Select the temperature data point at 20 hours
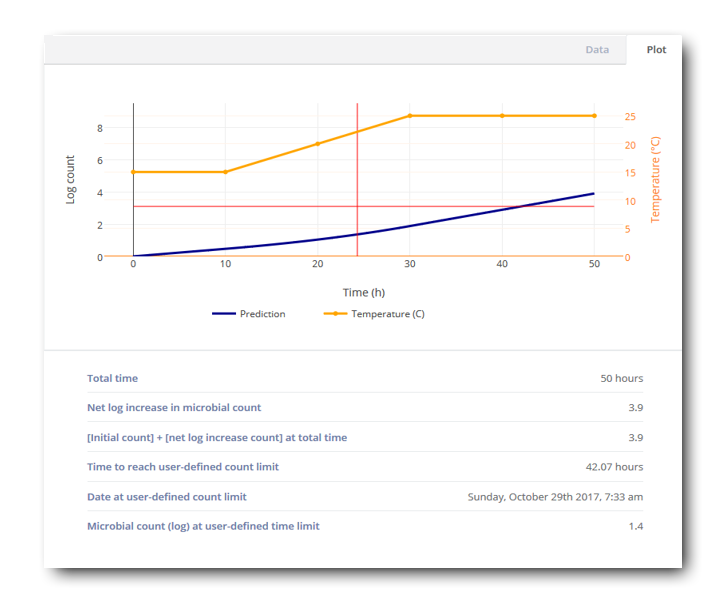The height and width of the screenshot is (607, 717). pyautogui.click(x=318, y=144)
